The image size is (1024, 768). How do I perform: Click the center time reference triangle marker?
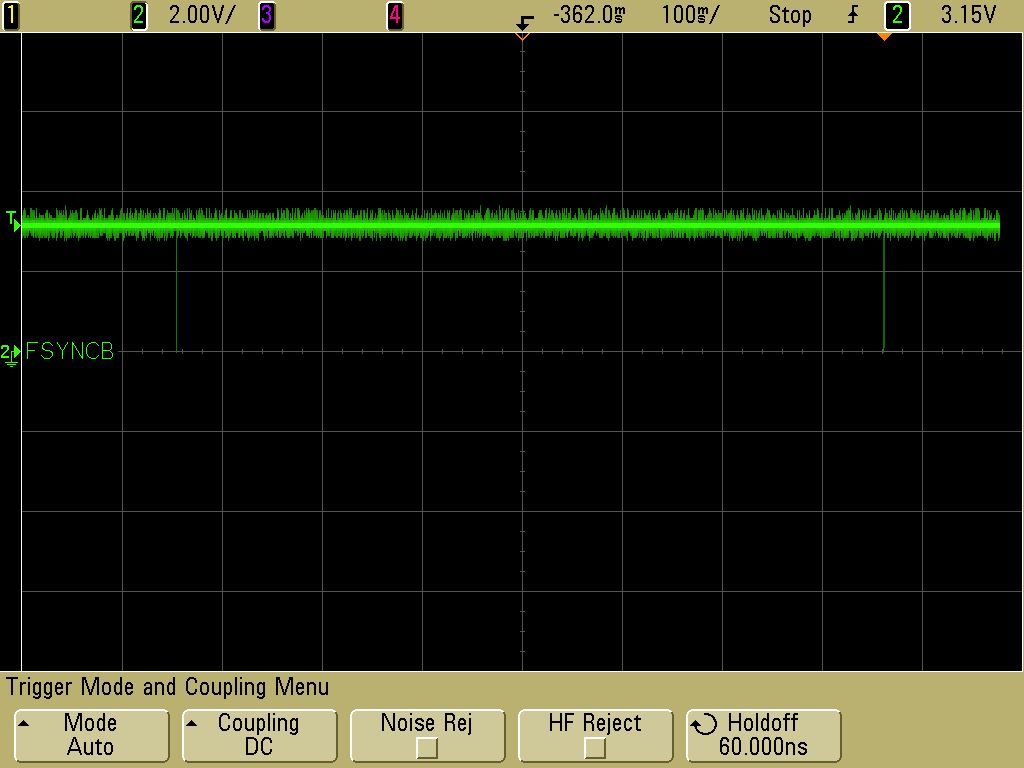[522, 37]
